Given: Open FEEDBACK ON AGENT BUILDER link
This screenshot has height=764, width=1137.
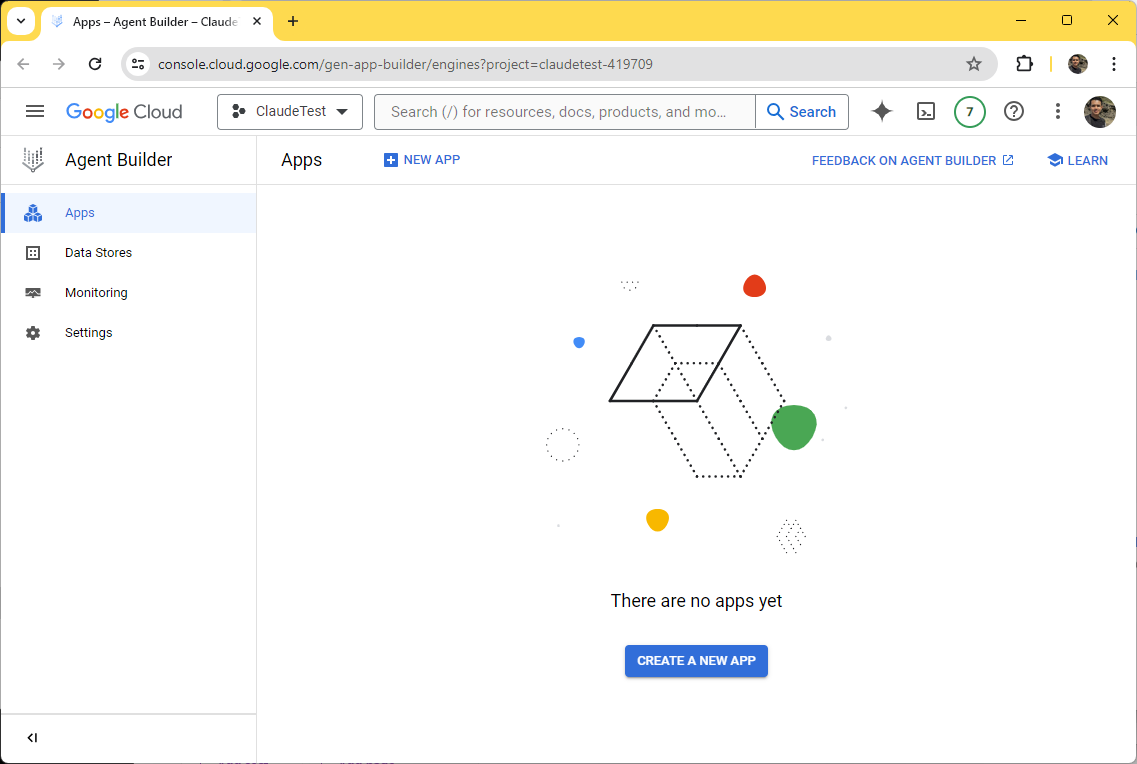Looking at the screenshot, I should click(912, 160).
